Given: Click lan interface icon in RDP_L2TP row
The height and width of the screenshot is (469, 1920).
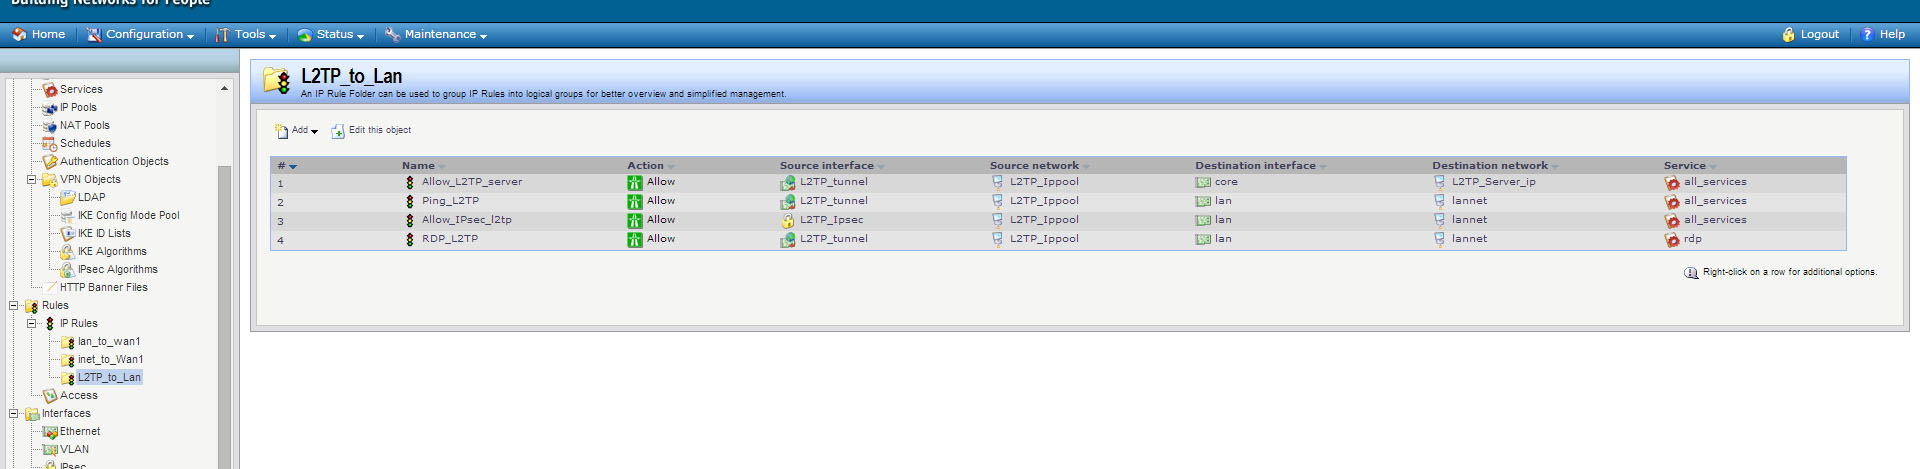Looking at the screenshot, I should 1203,239.
